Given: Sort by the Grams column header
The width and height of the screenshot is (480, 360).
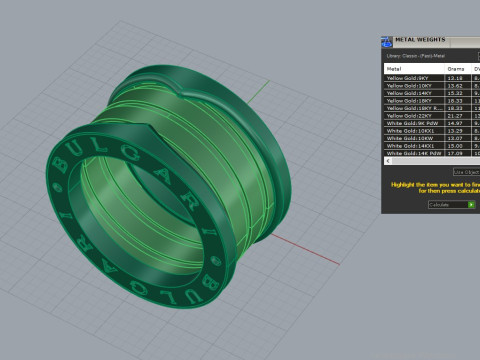Looking at the screenshot, I should point(457,69).
